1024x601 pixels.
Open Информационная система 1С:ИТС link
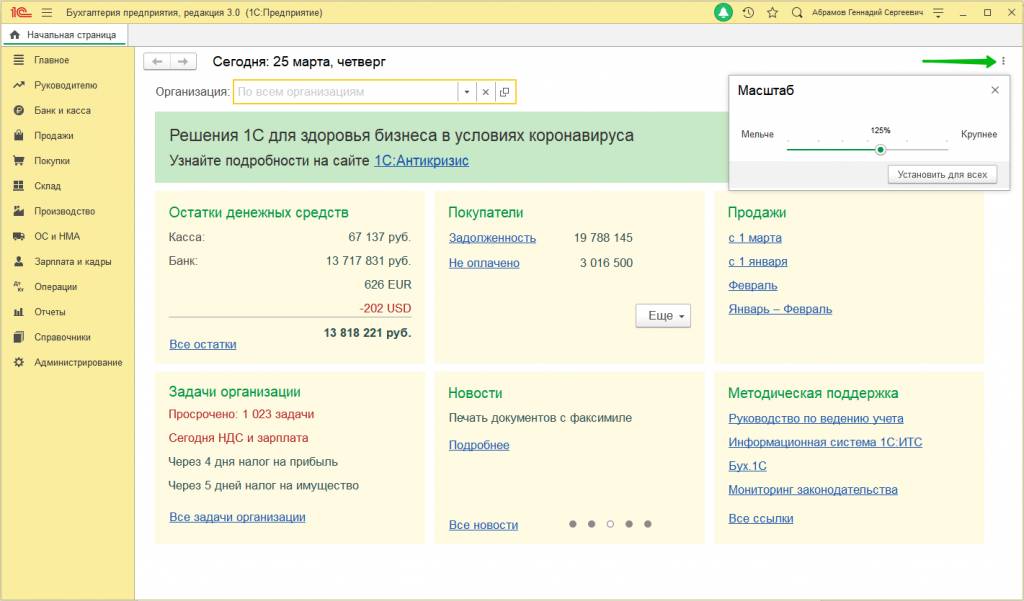(825, 442)
